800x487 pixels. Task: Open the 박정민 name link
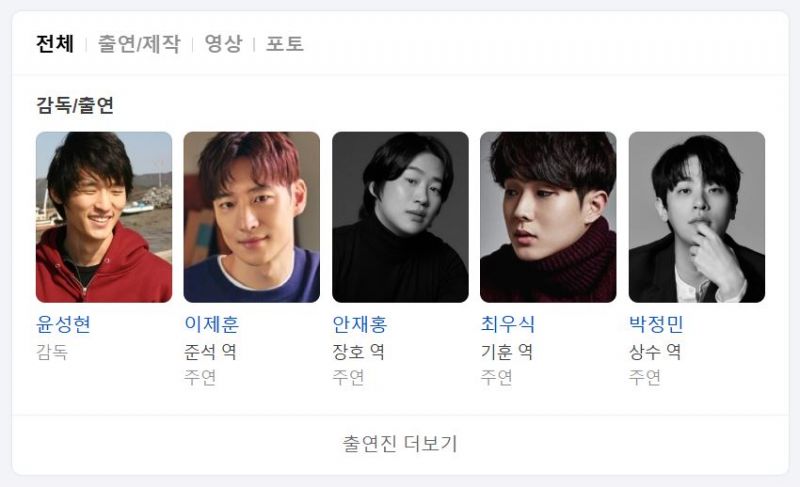pyautogui.click(x=656, y=324)
